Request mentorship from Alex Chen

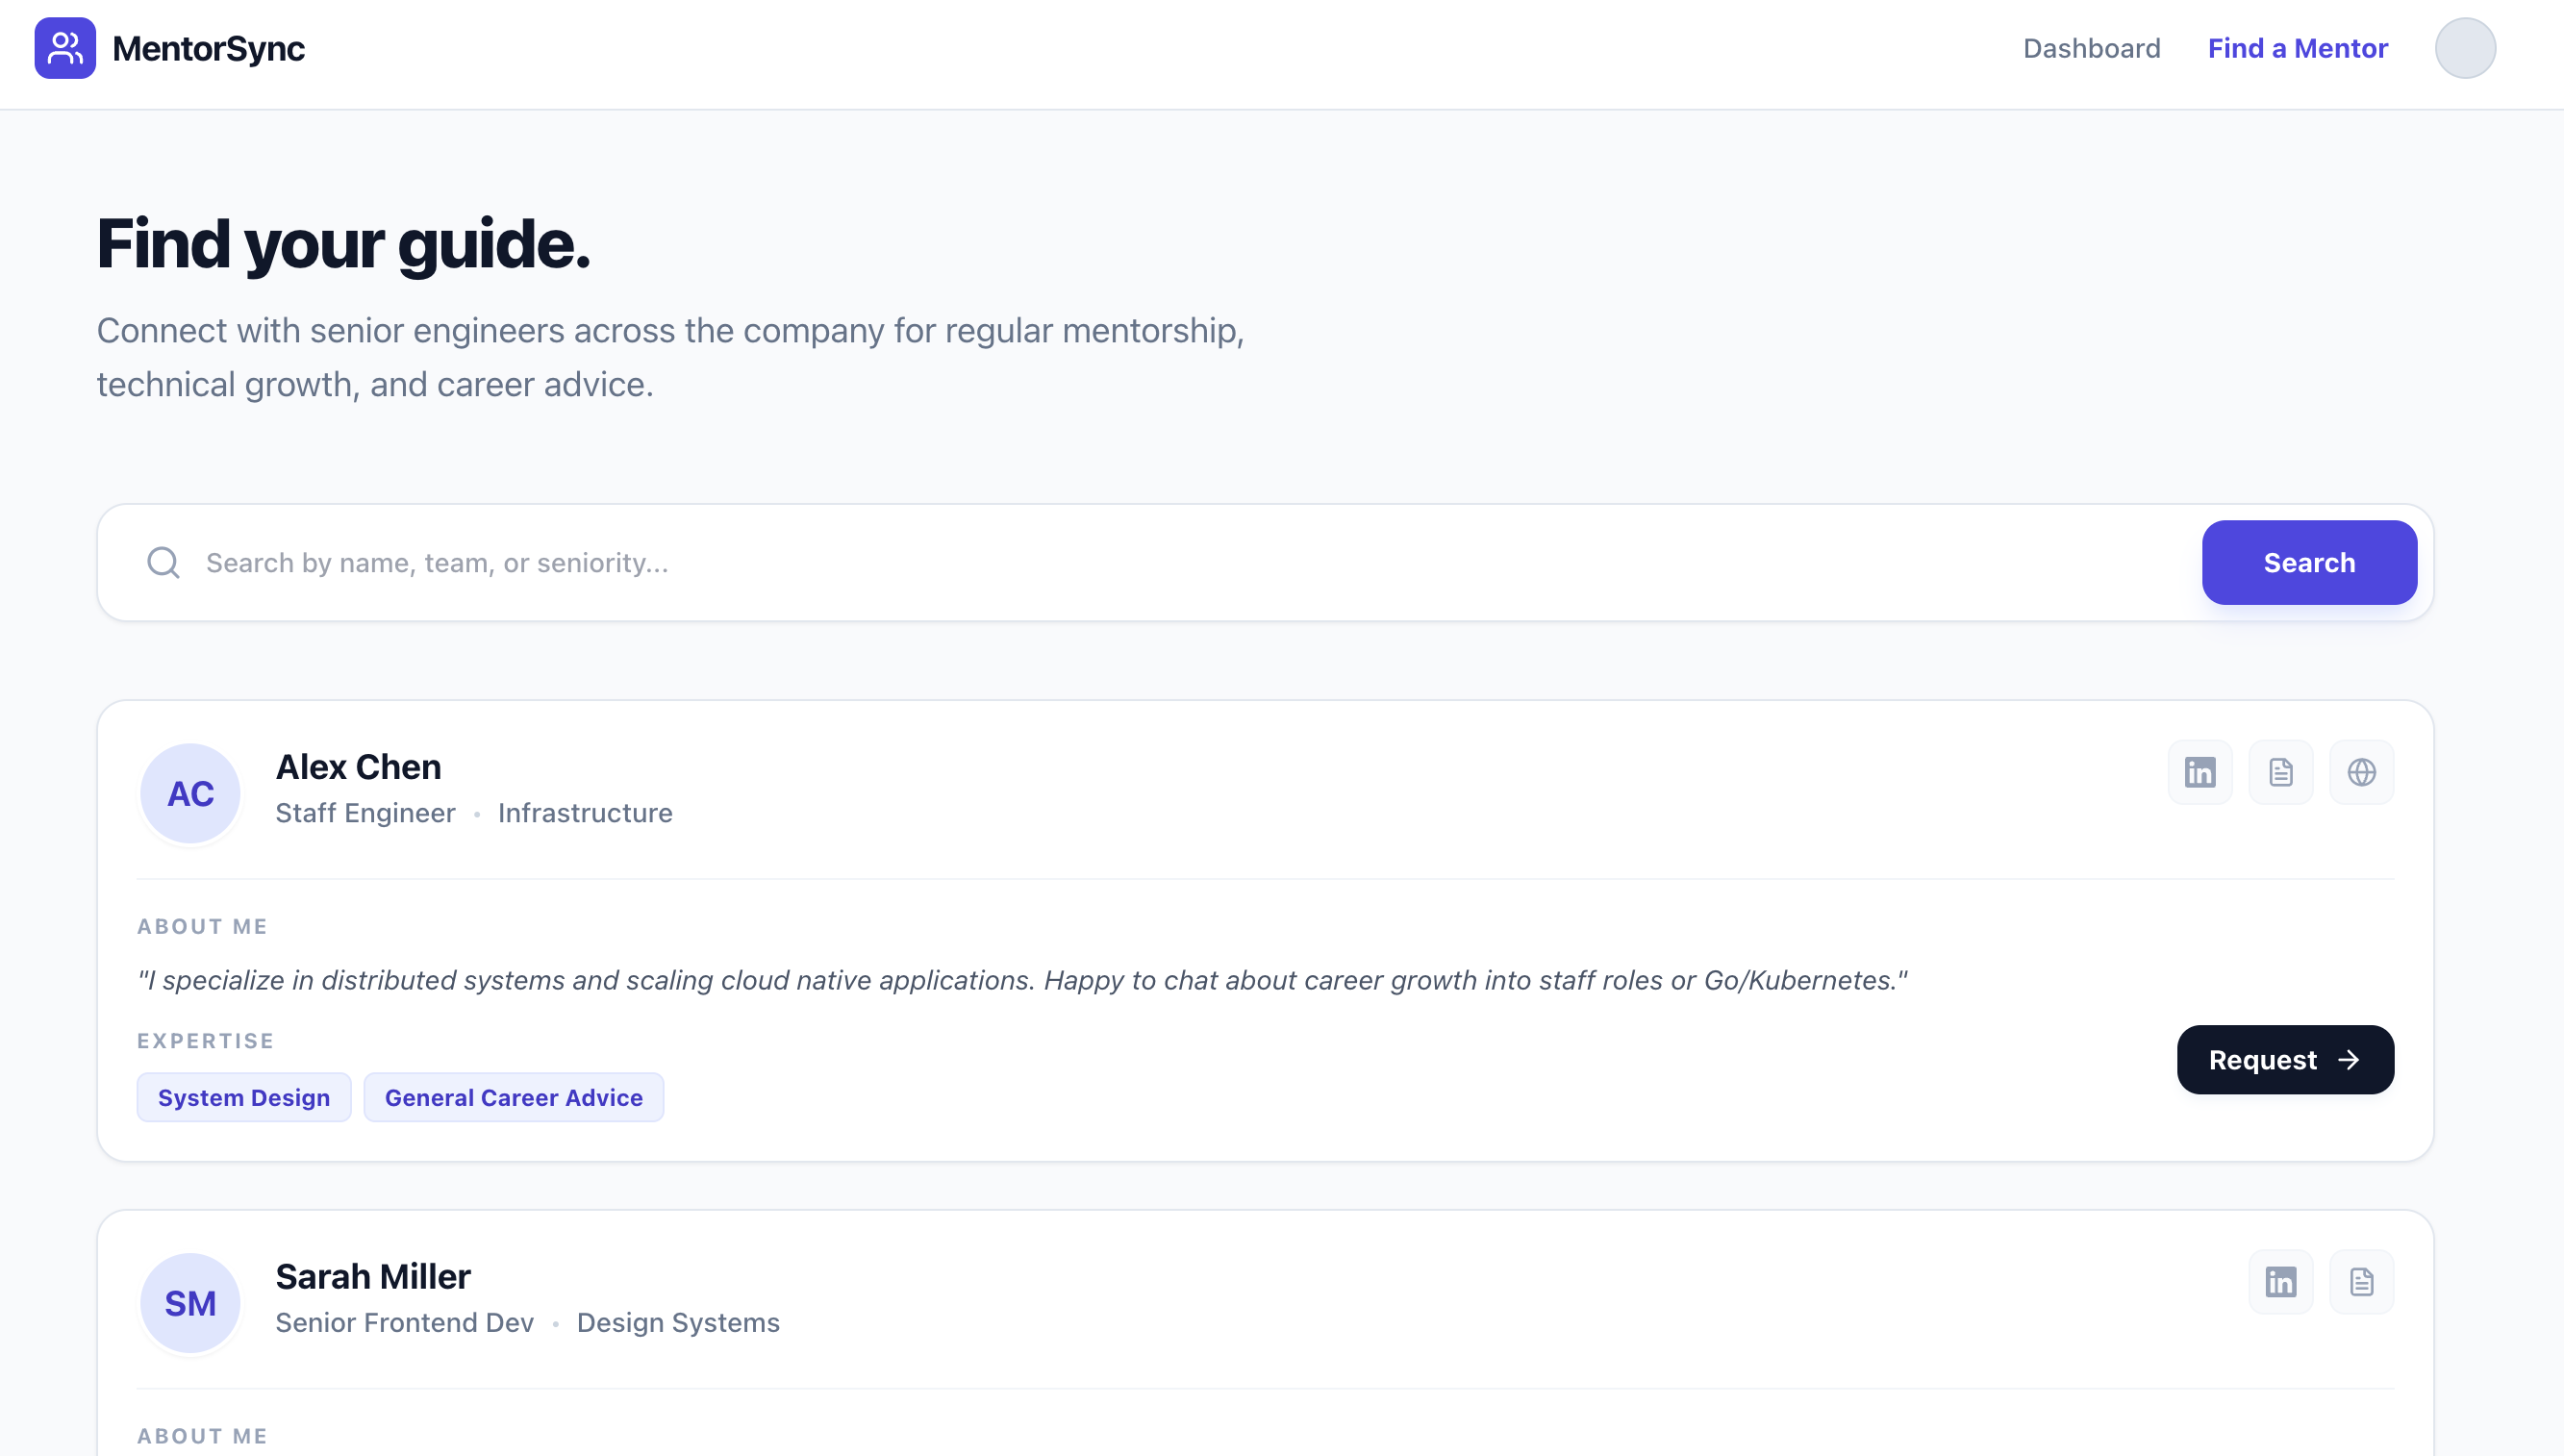pyautogui.click(x=2285, y=1060)
